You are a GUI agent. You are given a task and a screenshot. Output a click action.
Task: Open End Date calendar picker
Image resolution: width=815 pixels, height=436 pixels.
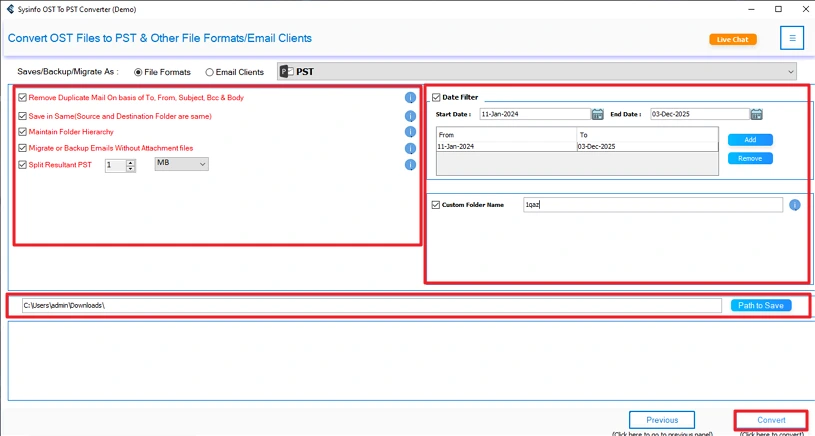tap(756, 114)
